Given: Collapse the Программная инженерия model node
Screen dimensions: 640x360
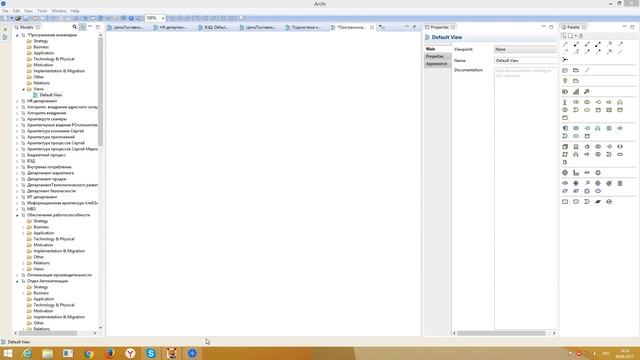Looking at the screenshot, I should click(x=17, y=35).
